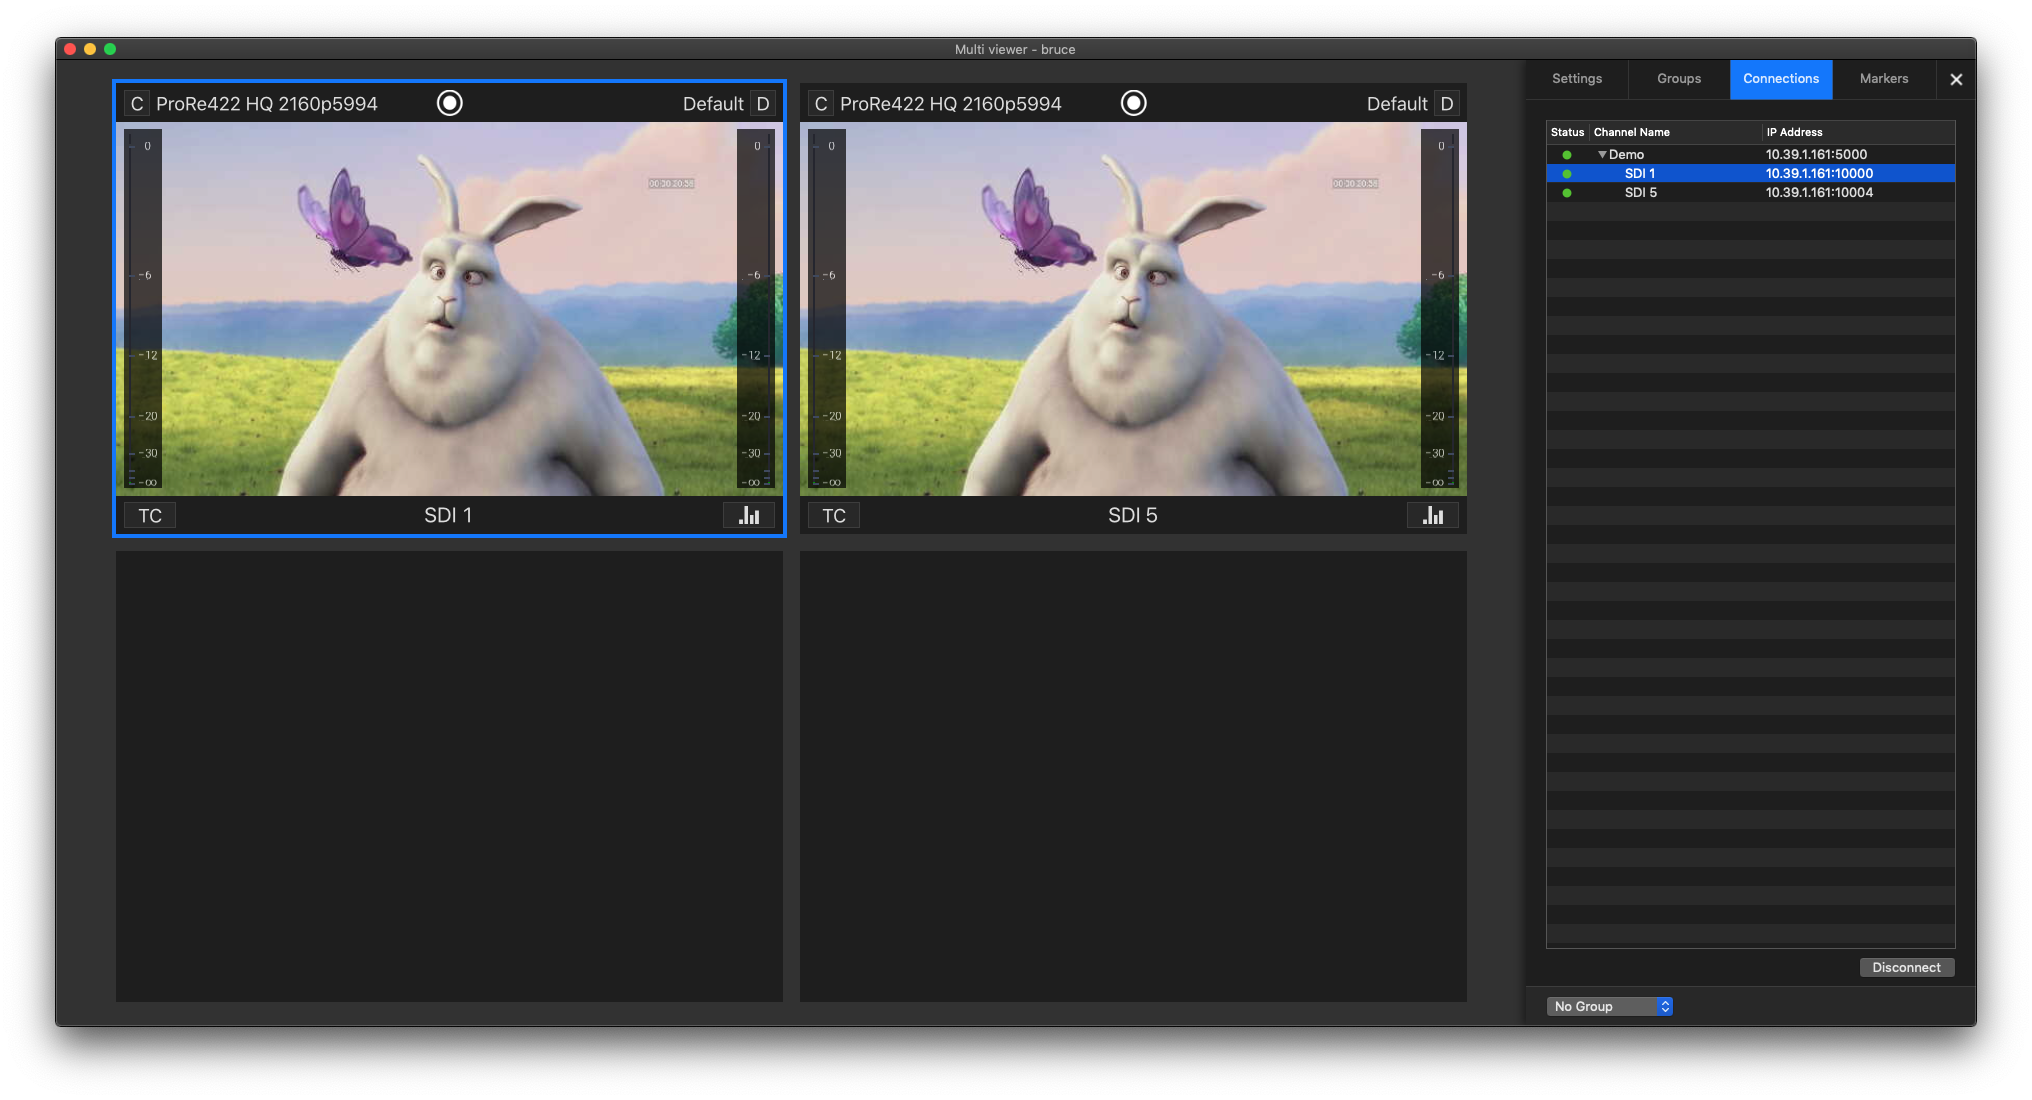
Task: Click the D button on SDI 5 viewer
Action: click(x=1447, y=104)
